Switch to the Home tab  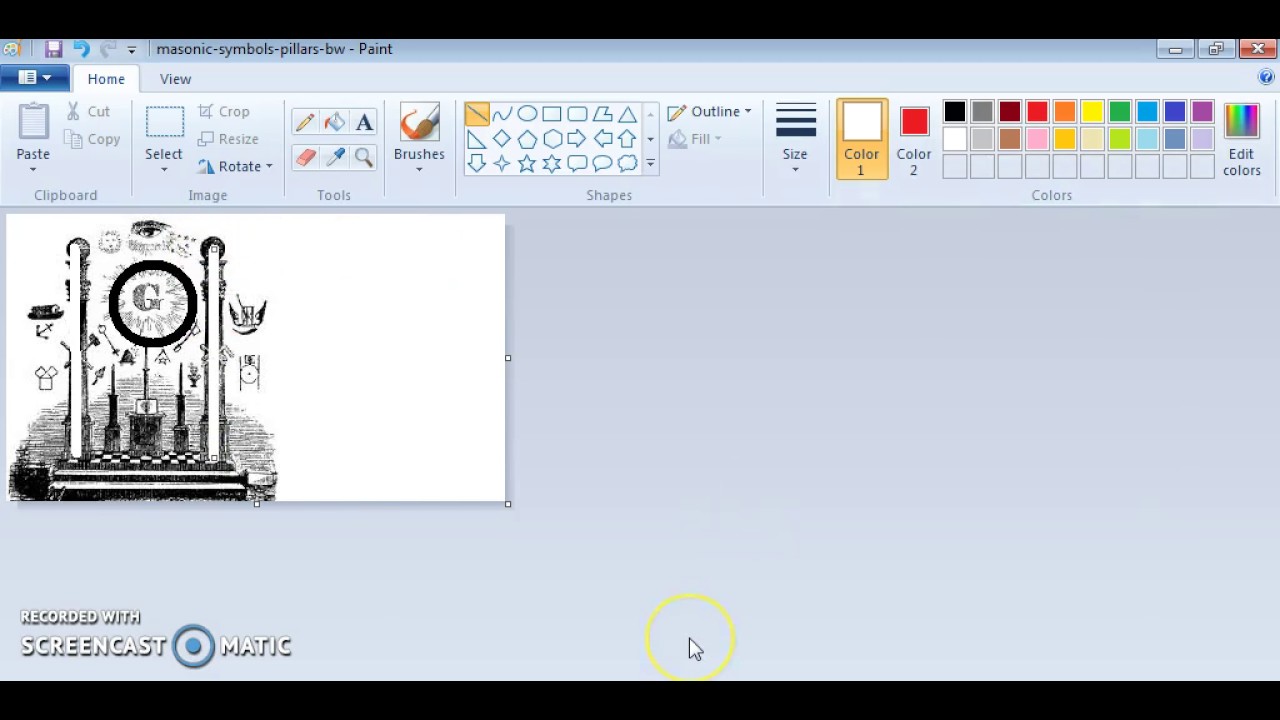(106, 79)
